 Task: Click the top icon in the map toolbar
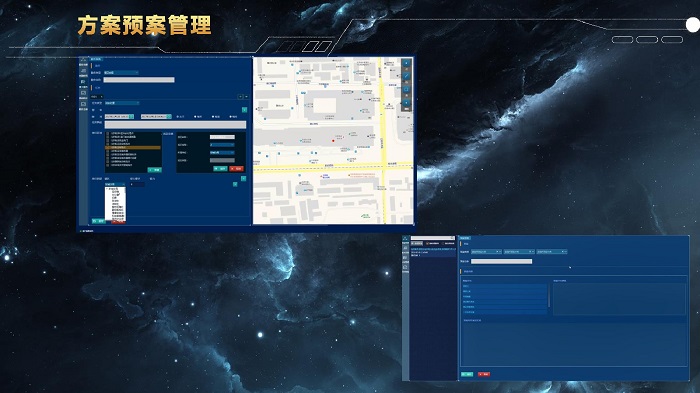click(406, 63)
